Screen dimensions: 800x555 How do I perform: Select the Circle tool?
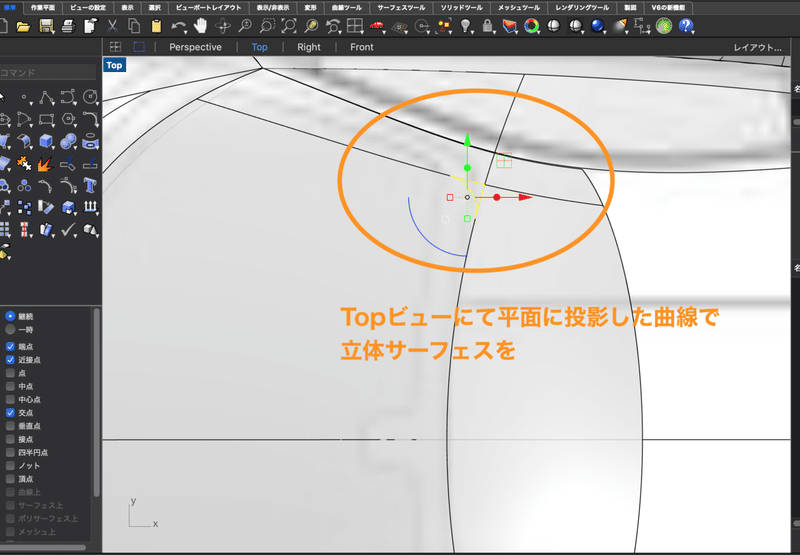[90, 97]
